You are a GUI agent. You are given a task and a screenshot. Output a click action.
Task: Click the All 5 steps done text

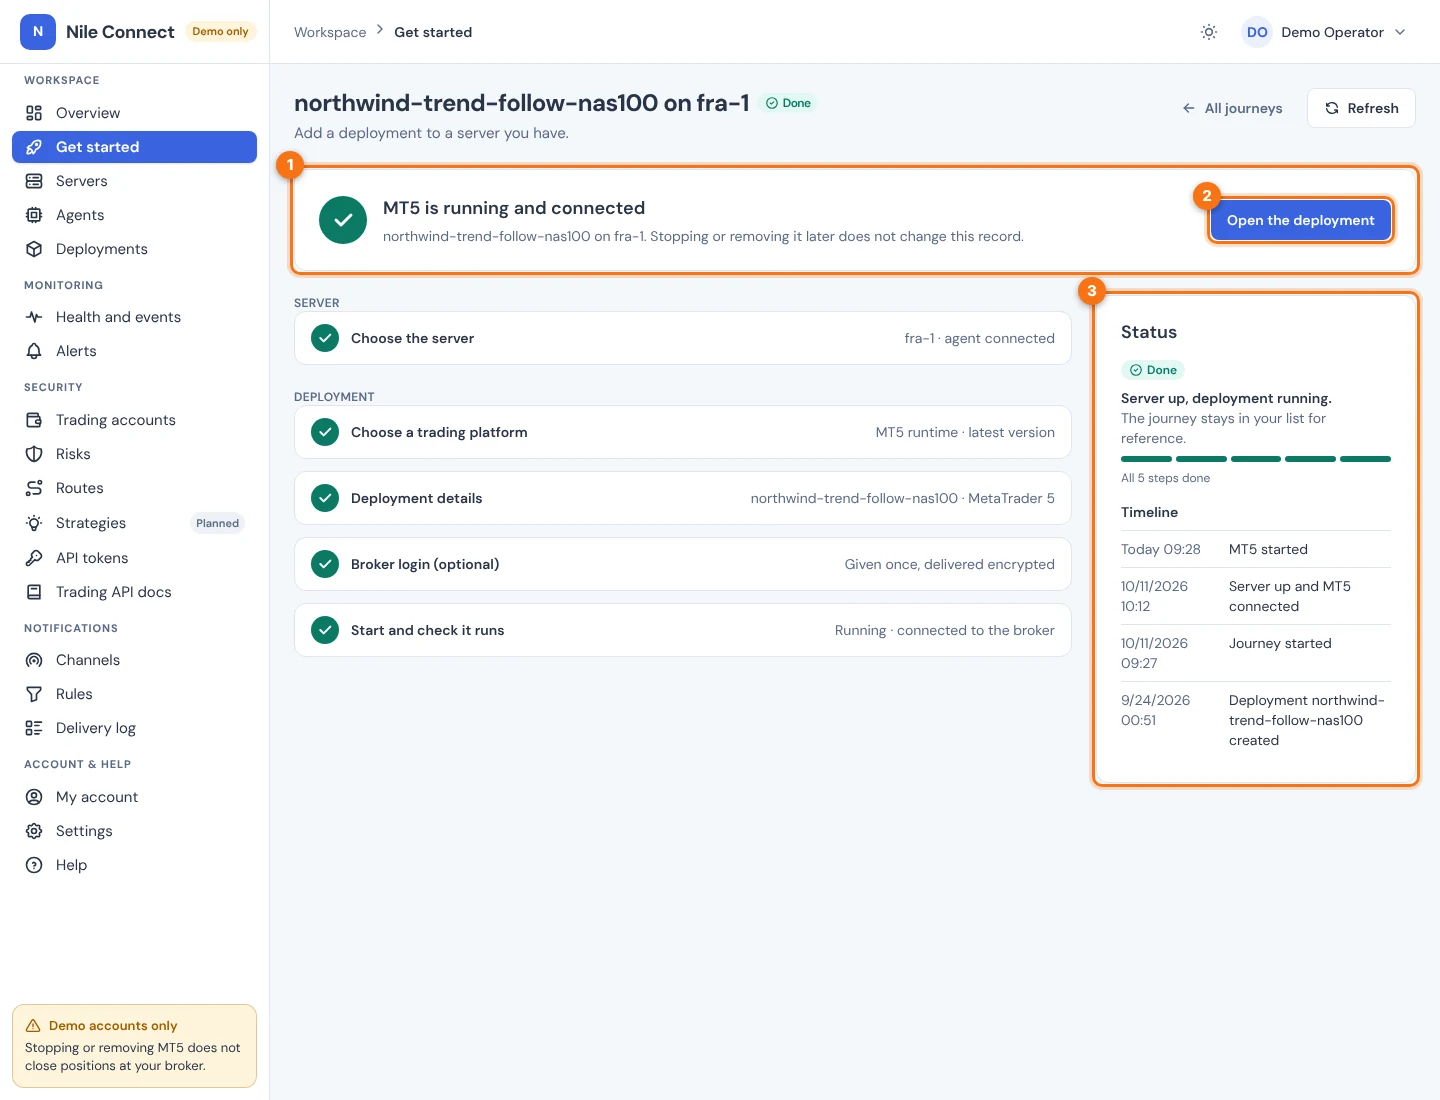click(x=1165, y=478)
